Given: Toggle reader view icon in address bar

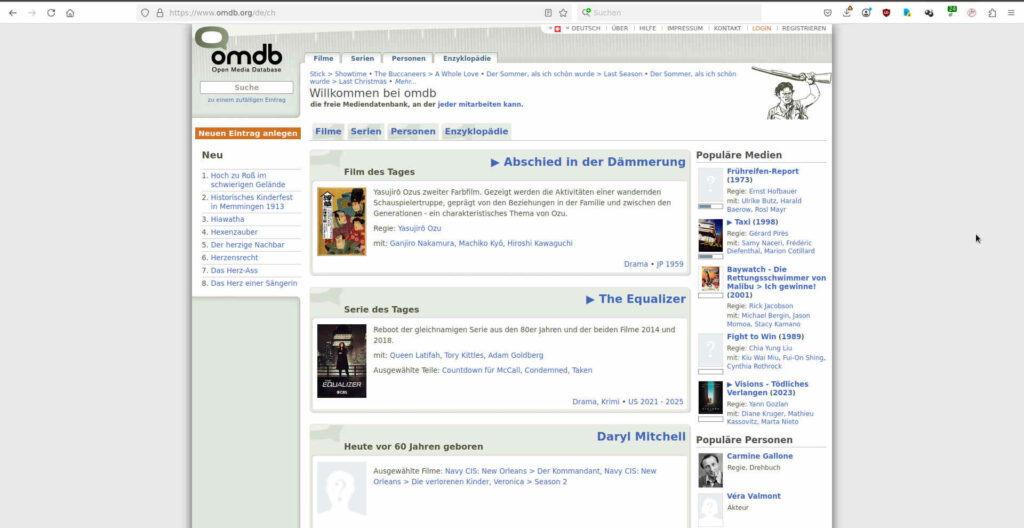Looking at the screenshot, I should pos(548,12).
